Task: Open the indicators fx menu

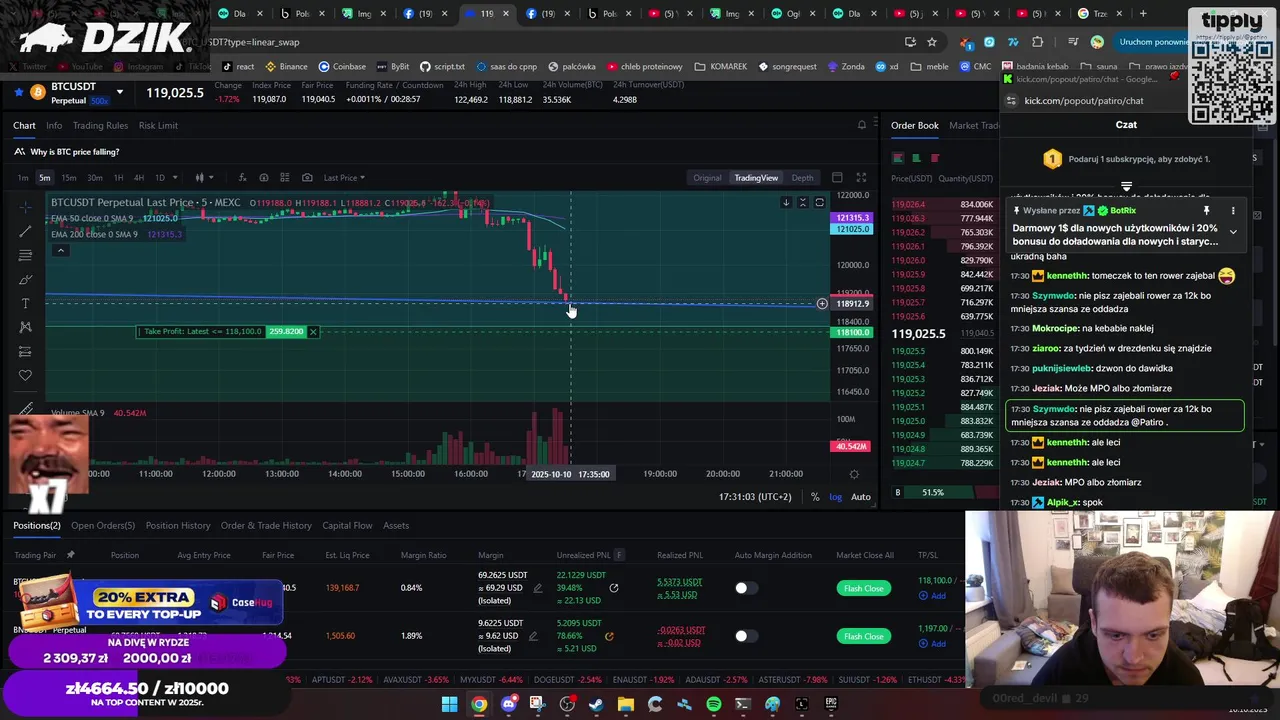Action: [240, 178]
